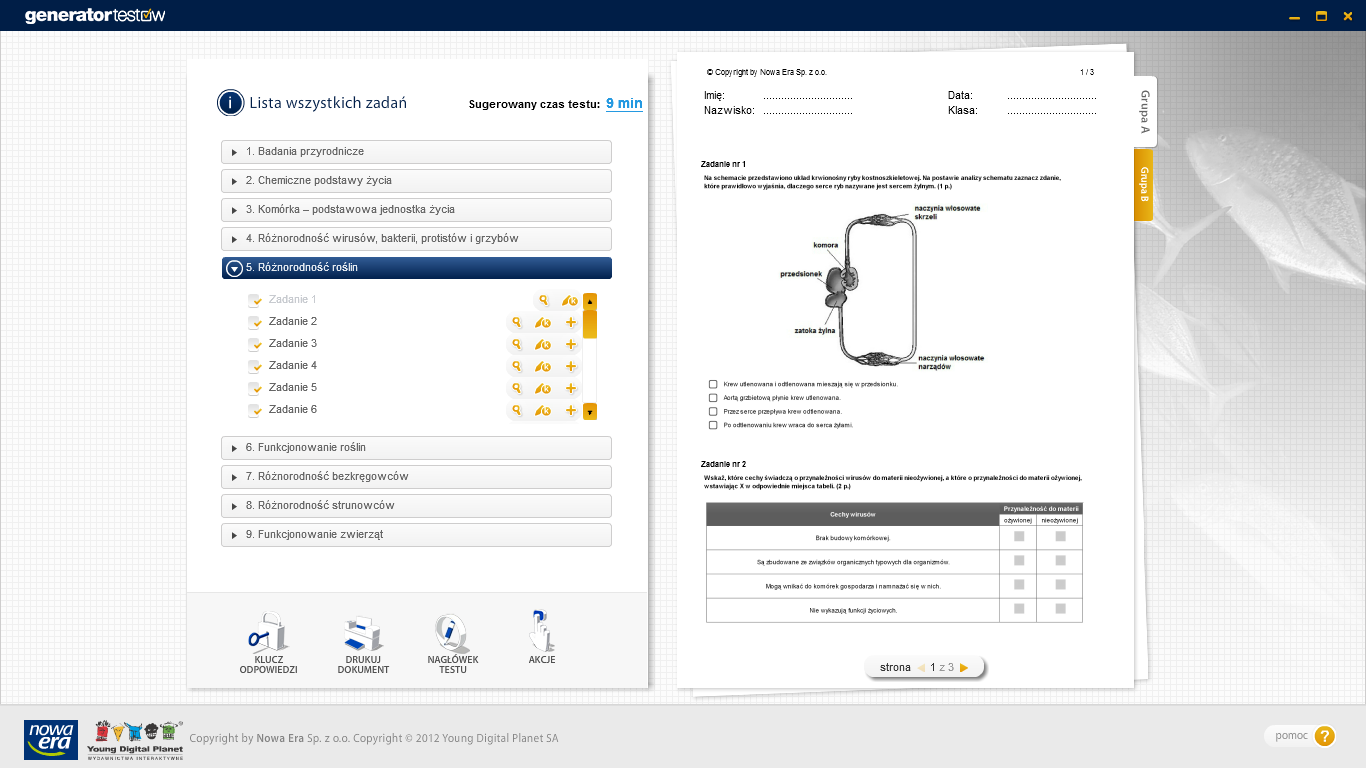
Task: Check 'Krew utlenowana i odtlenowana mieszają się' answer box
Action: point(713,384)
